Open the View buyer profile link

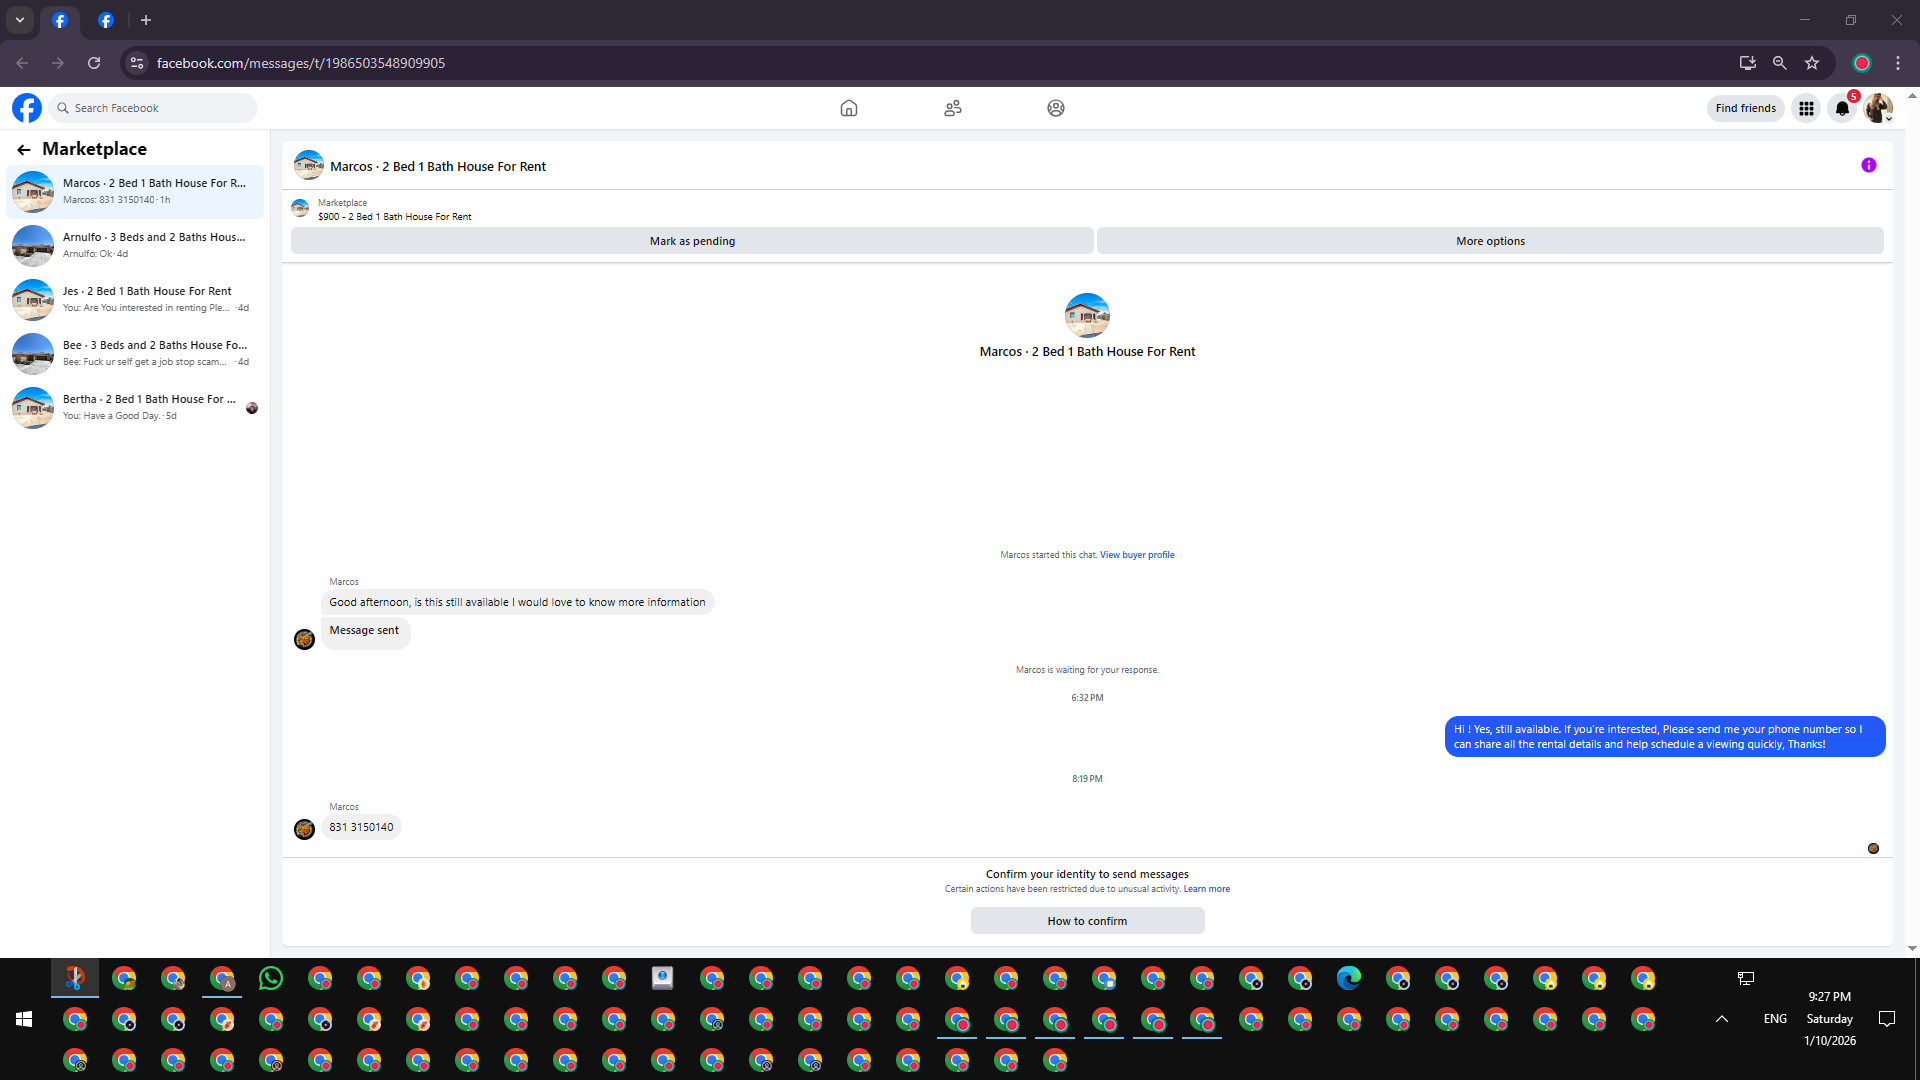pos(1137,555)
